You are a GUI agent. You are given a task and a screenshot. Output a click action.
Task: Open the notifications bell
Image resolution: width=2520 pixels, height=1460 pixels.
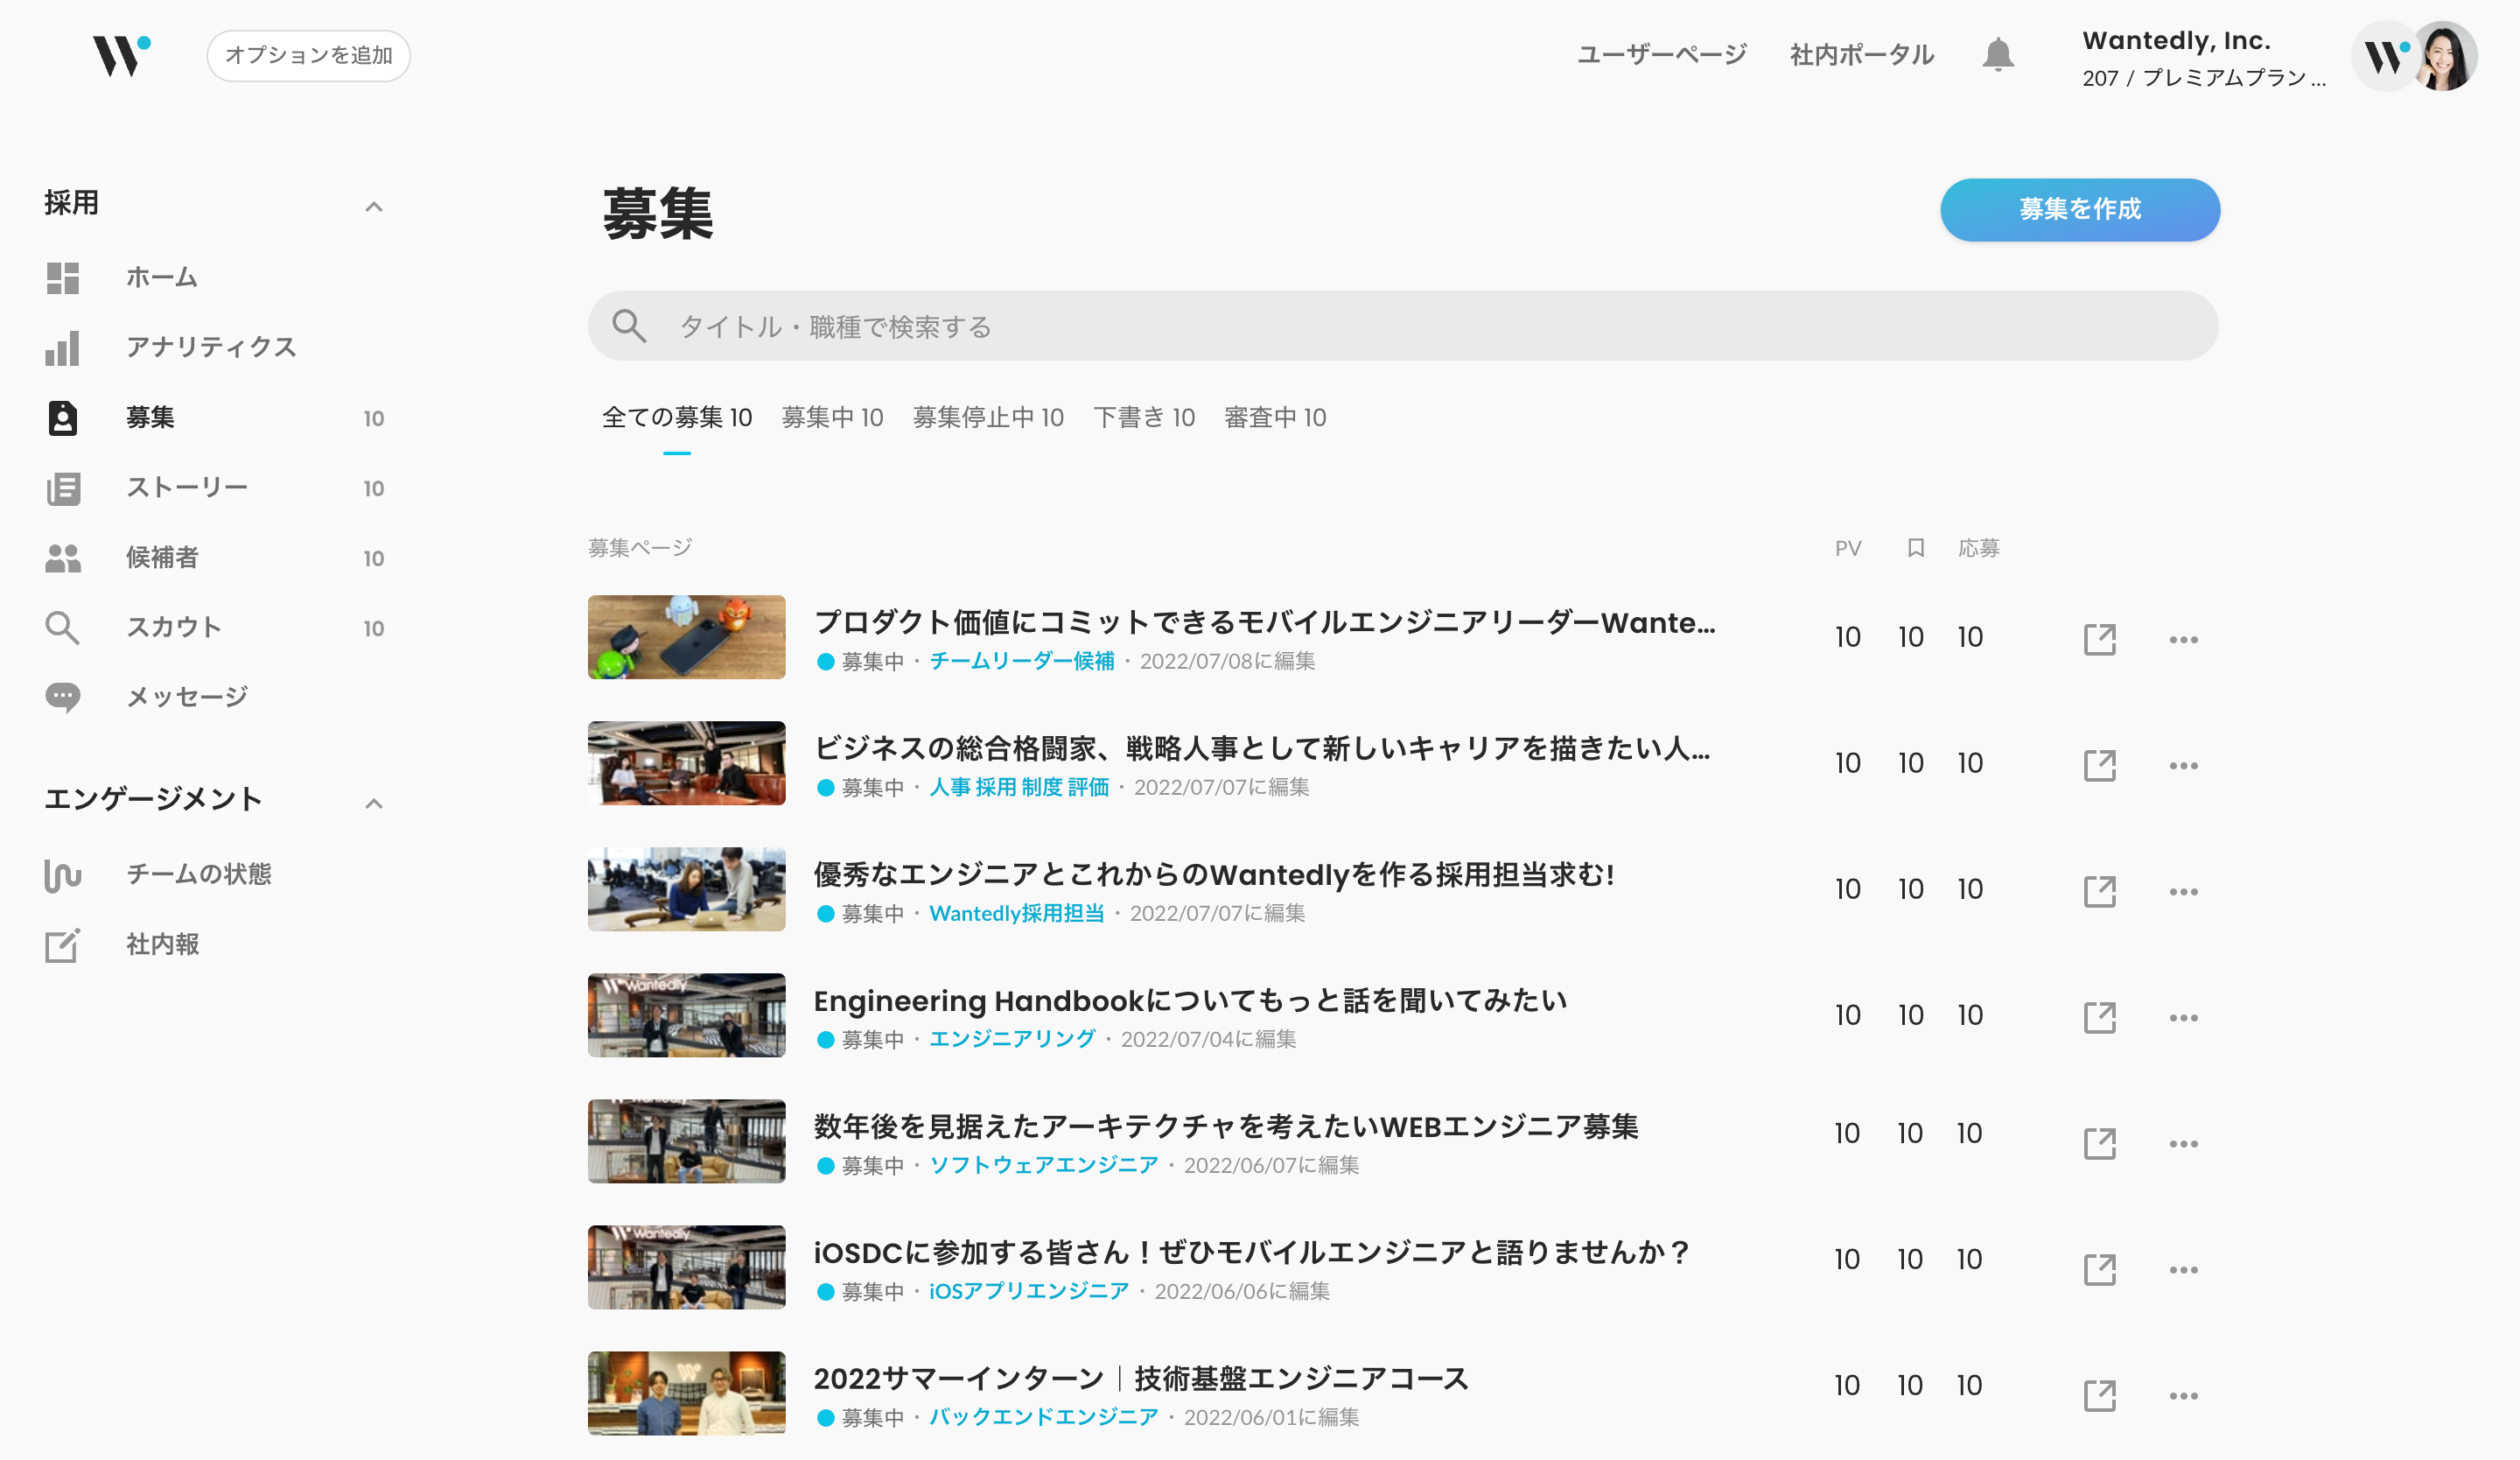coord(1997,54)
